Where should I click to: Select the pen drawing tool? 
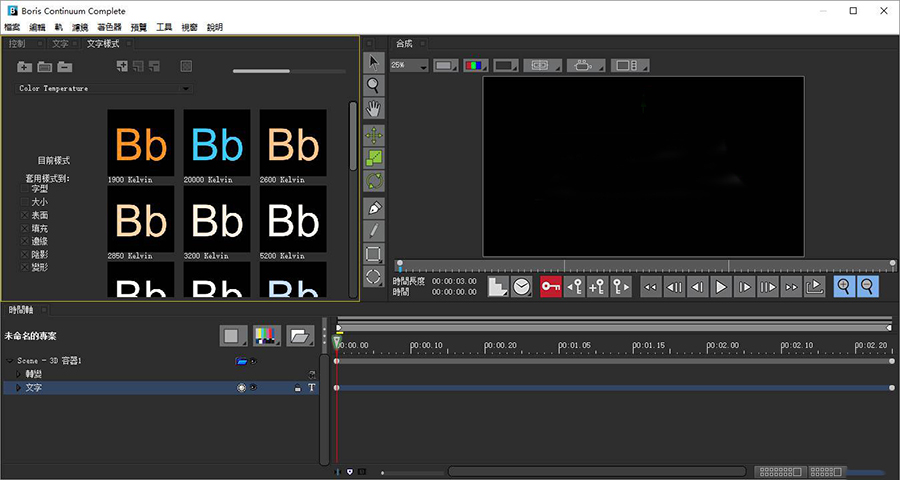pos(374,207)
